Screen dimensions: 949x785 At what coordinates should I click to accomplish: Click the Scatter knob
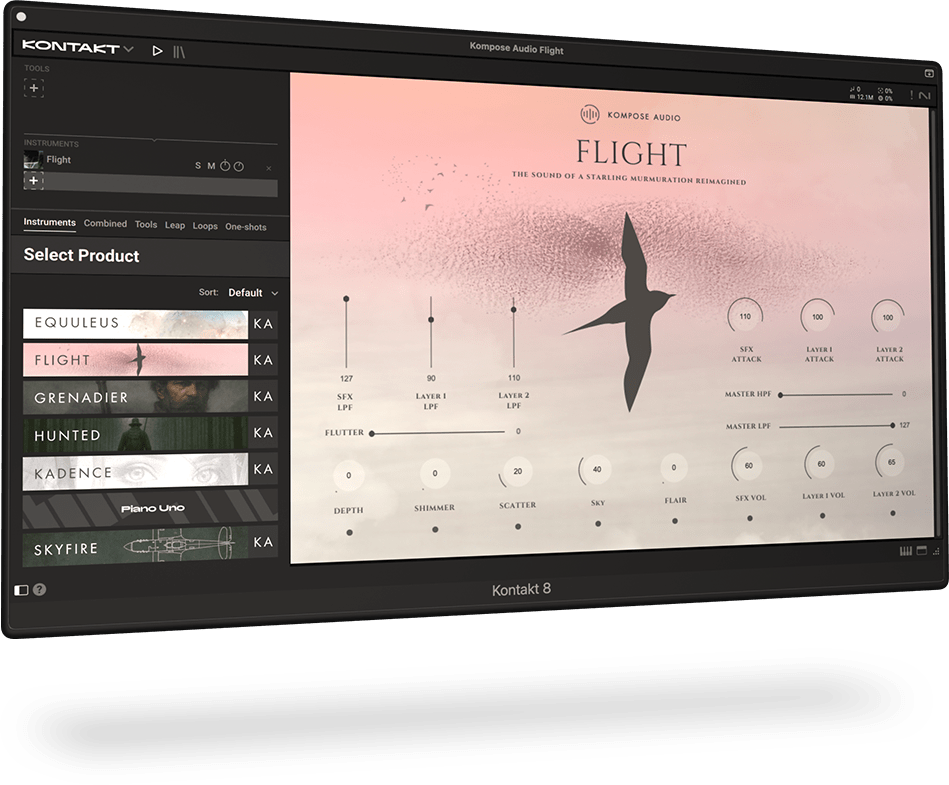point(516,471)
